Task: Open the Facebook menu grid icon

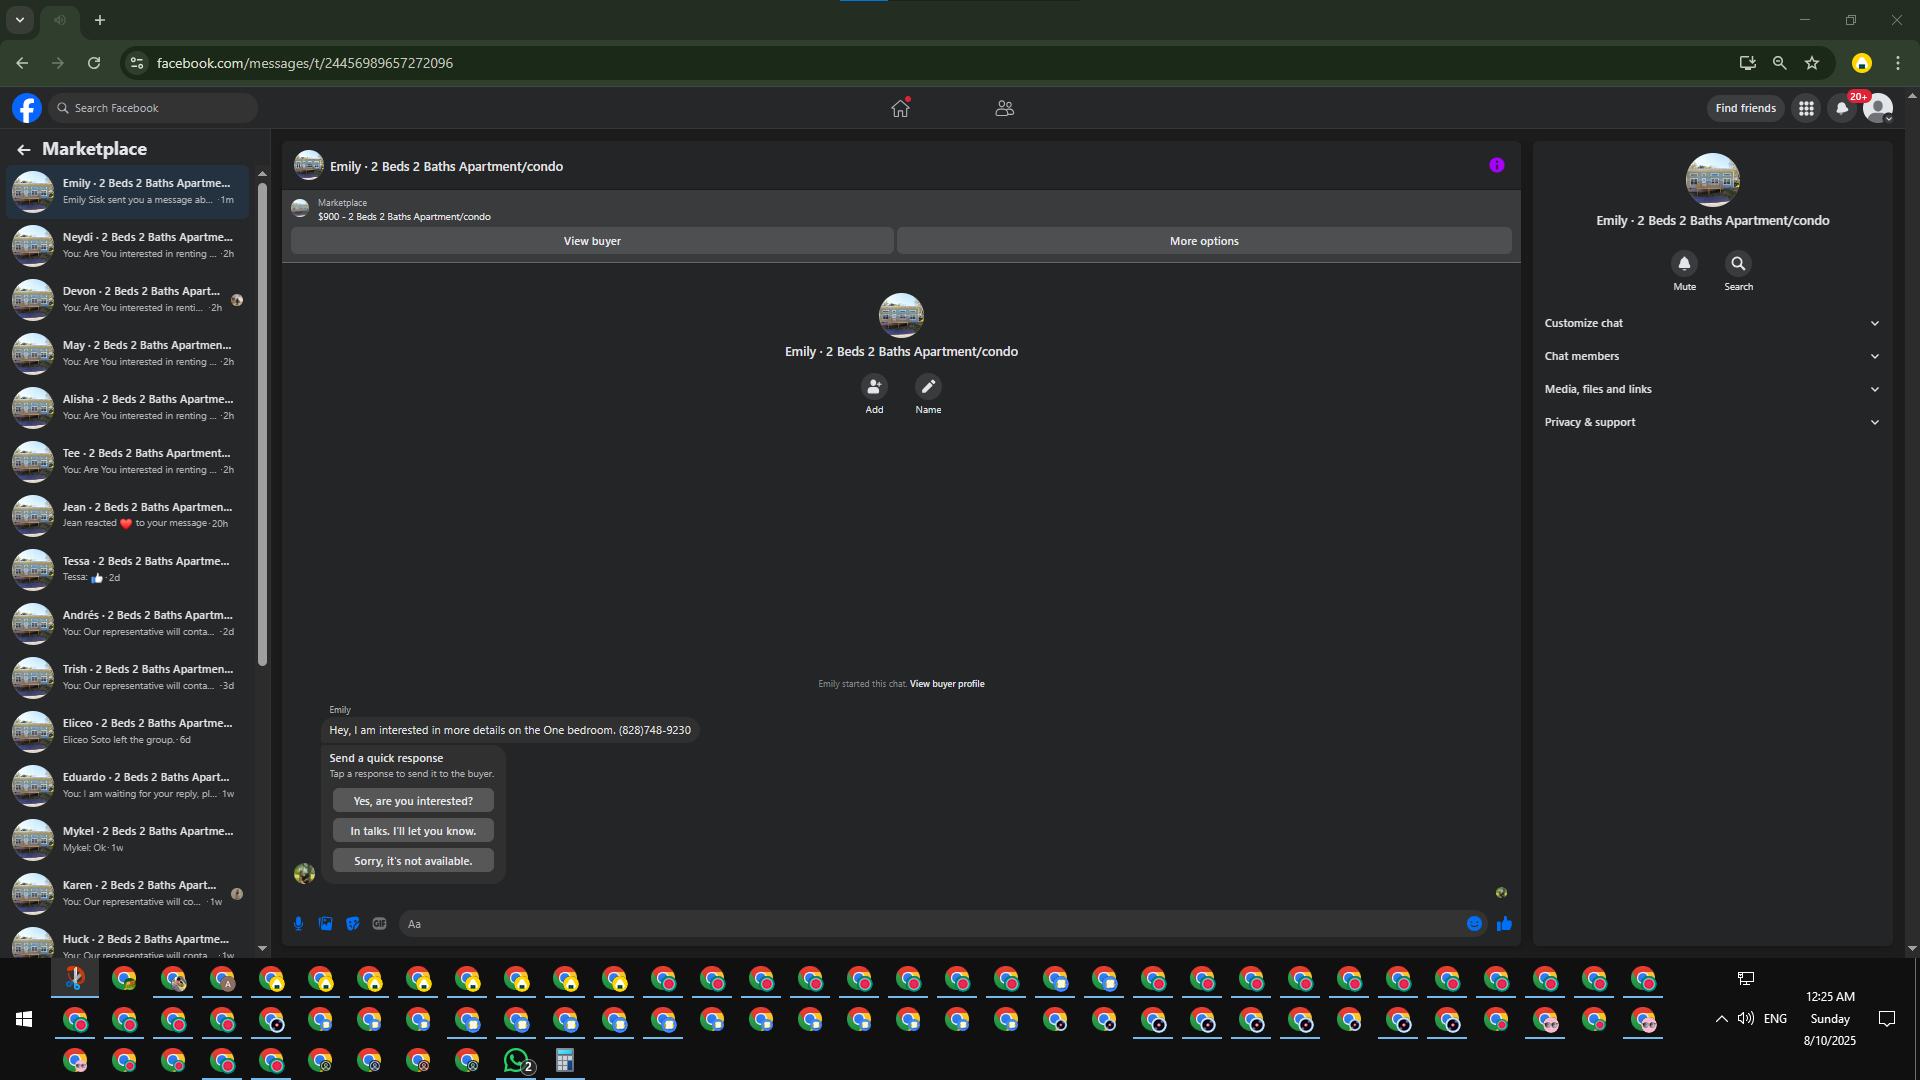Action: (1806, 108)
